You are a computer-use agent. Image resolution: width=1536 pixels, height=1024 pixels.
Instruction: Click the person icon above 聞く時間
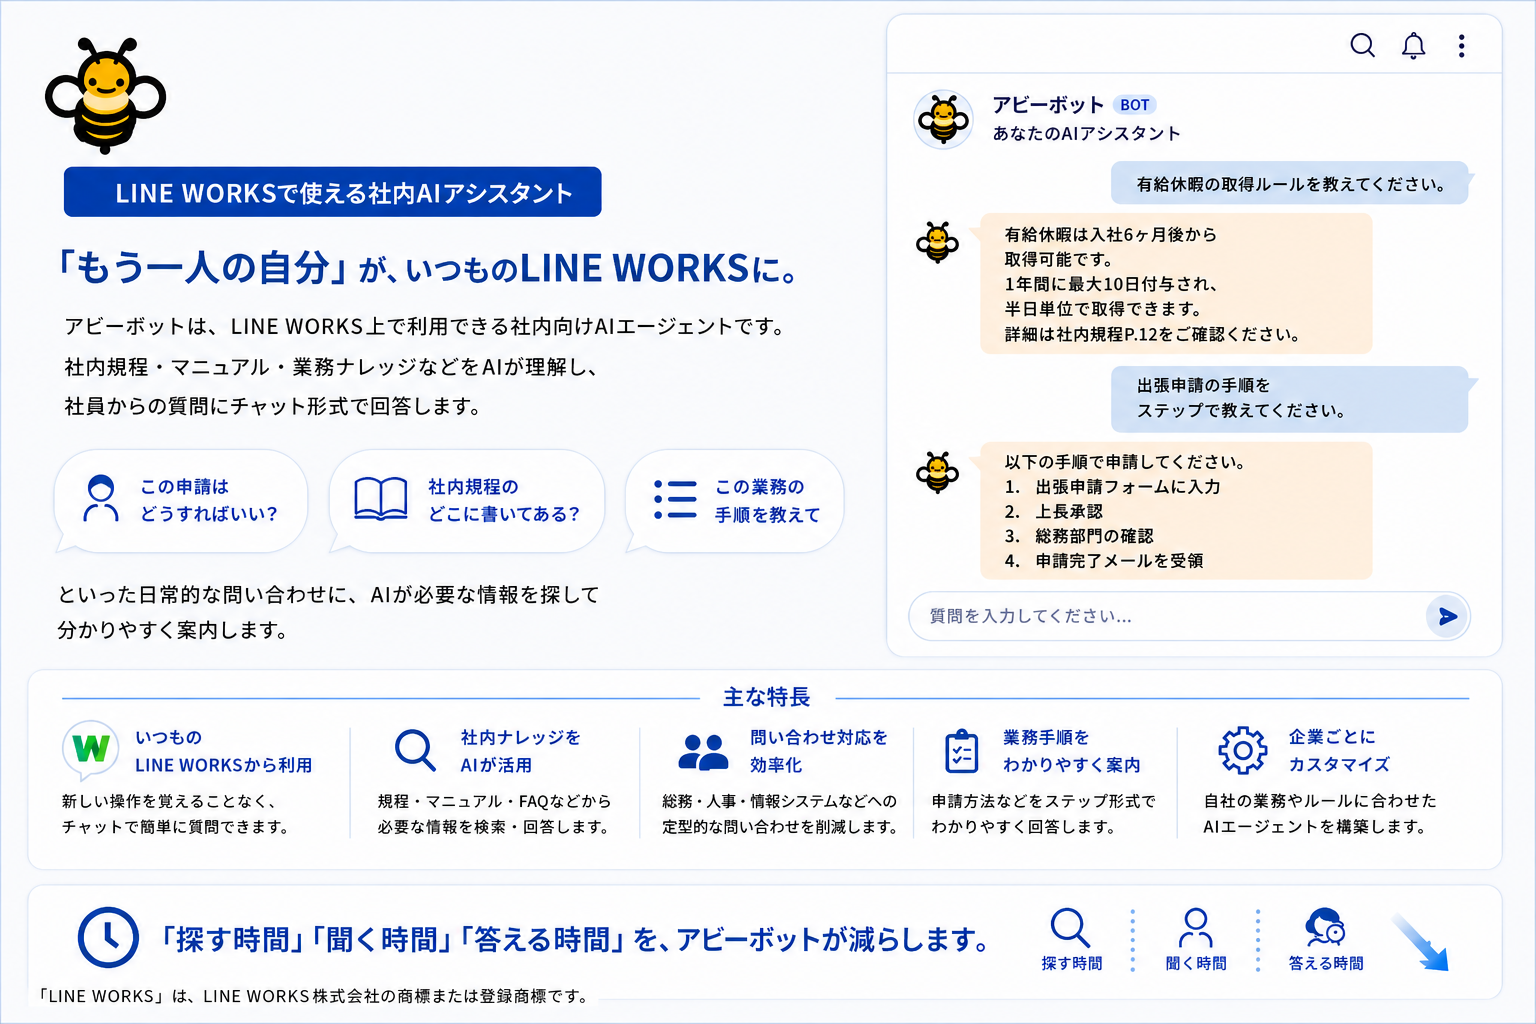(1195, 927)
